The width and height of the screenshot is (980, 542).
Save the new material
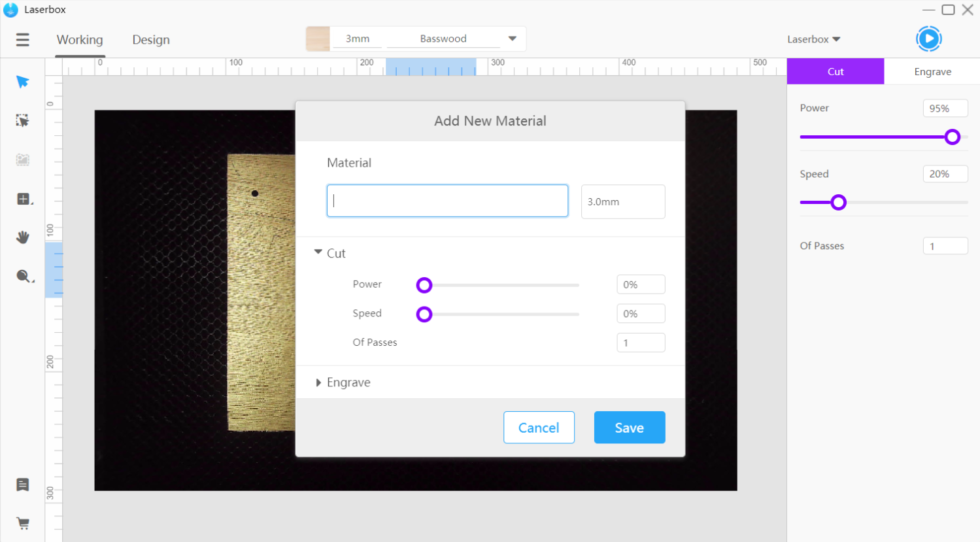pos(629,428)
